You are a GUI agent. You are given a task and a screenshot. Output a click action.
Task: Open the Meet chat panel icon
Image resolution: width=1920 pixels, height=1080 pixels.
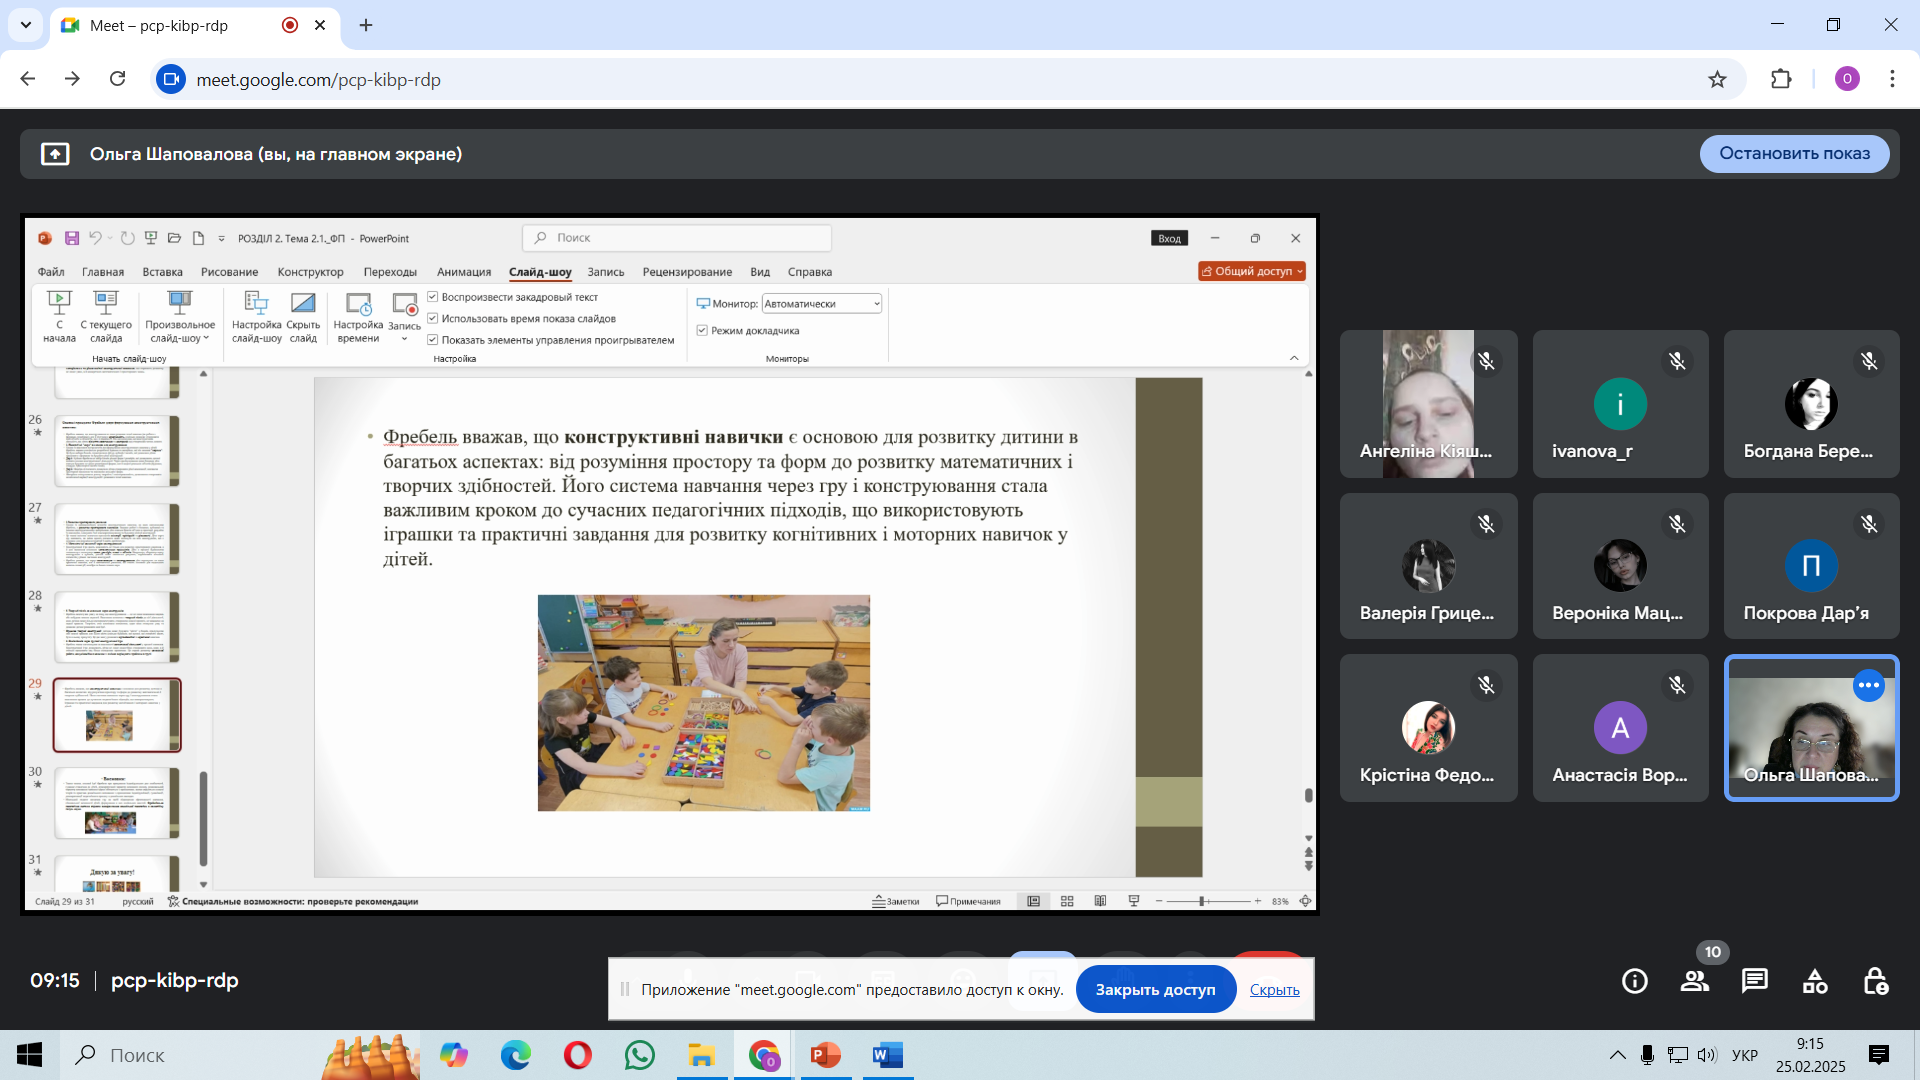1755,981
